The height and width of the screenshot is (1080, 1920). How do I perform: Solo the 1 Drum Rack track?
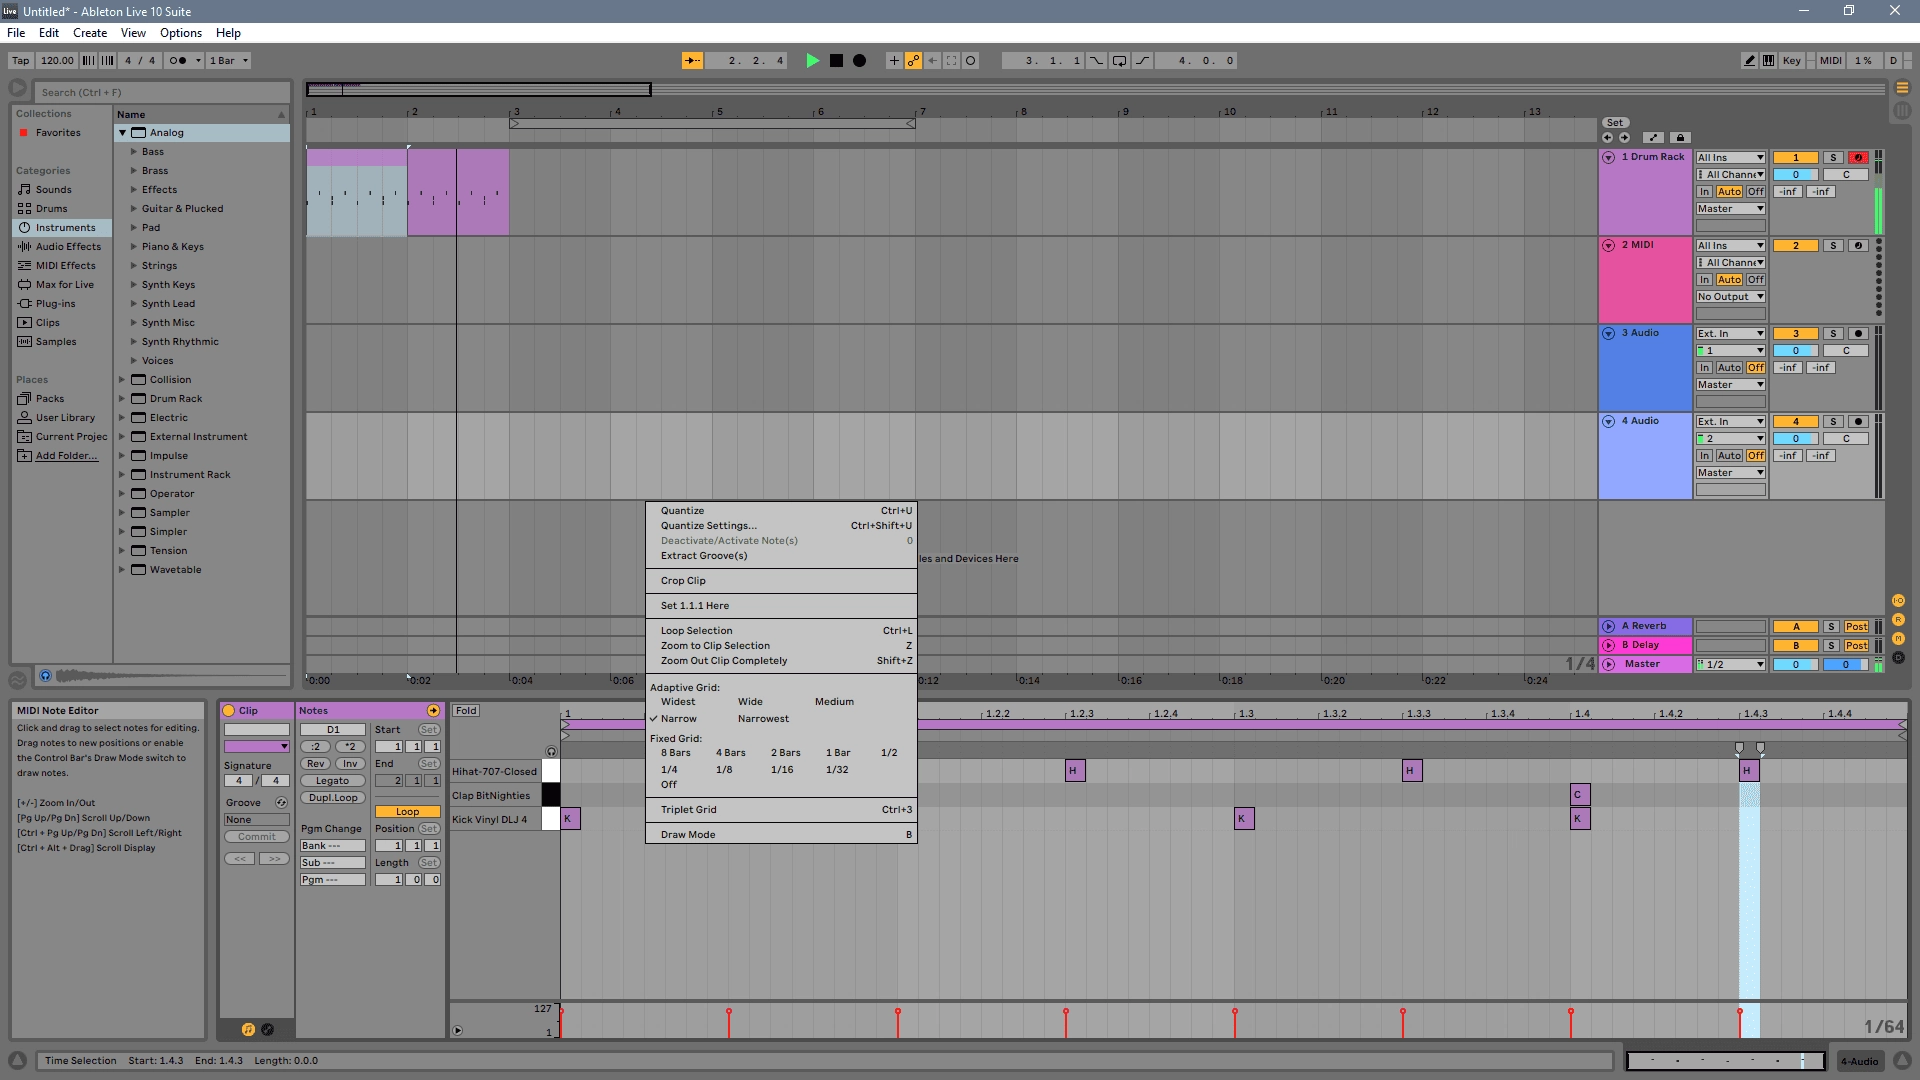(1833, 158)
